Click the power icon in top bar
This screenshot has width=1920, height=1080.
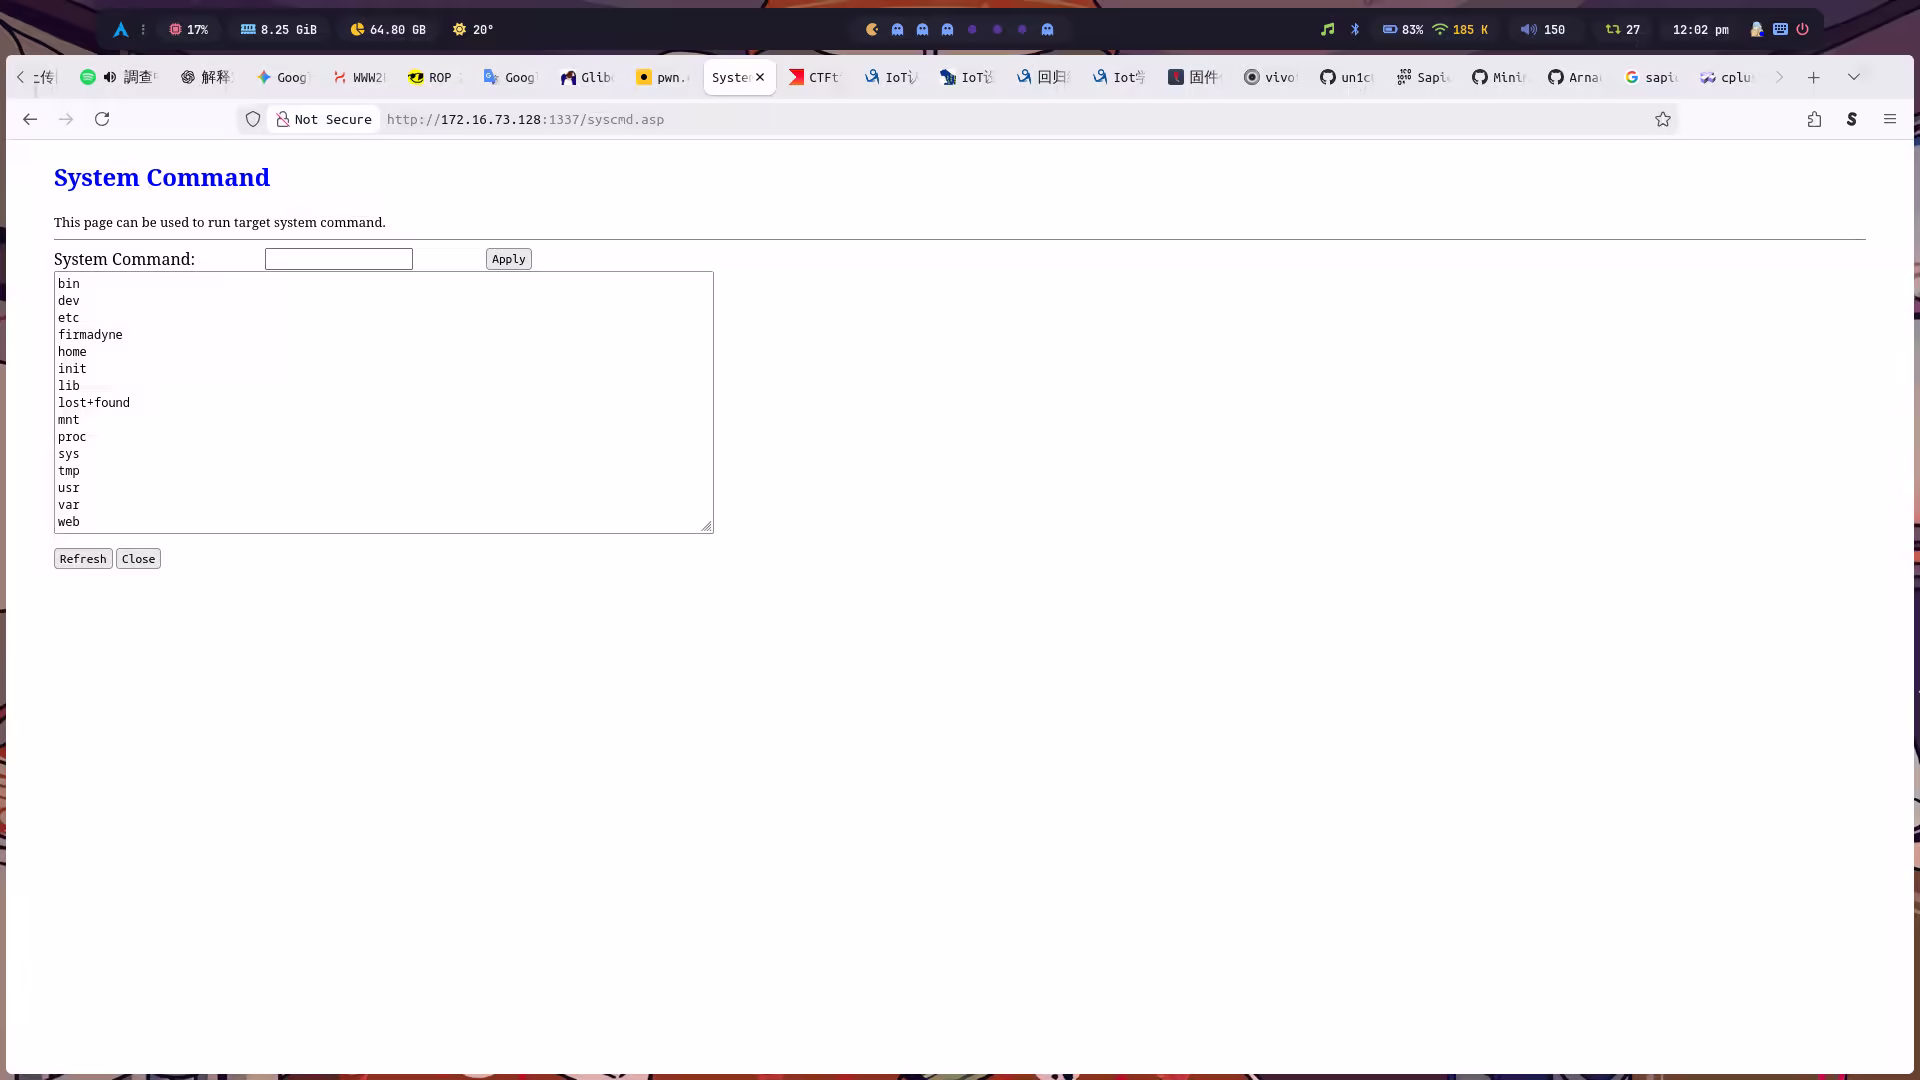1802,29
